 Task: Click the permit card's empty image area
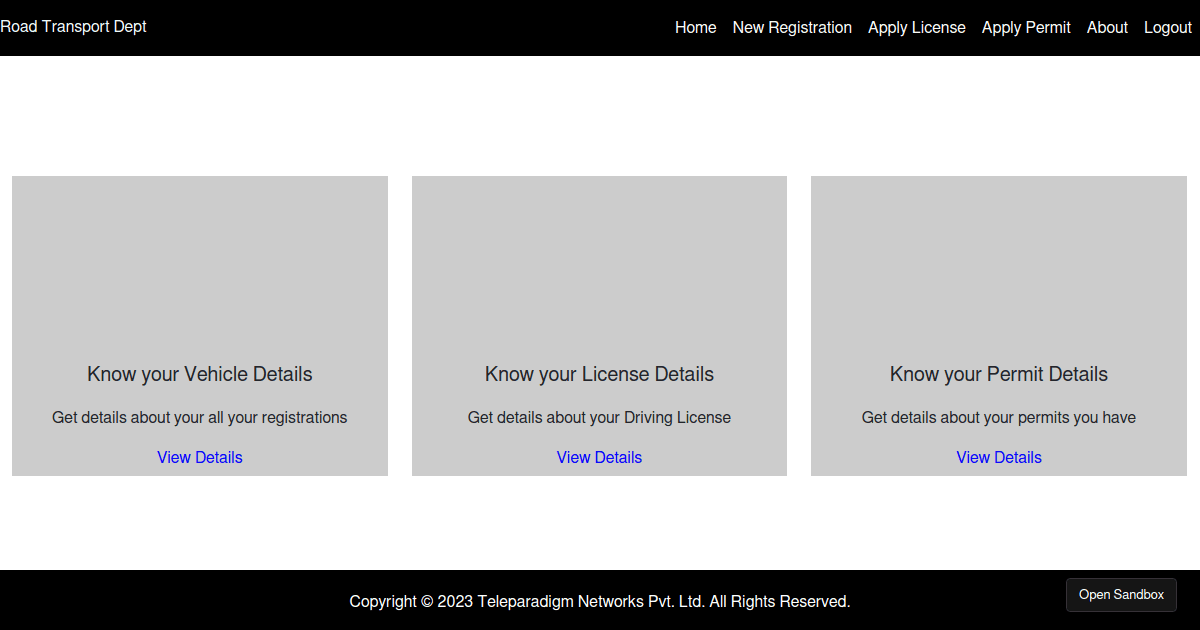[x=998, y=260]
